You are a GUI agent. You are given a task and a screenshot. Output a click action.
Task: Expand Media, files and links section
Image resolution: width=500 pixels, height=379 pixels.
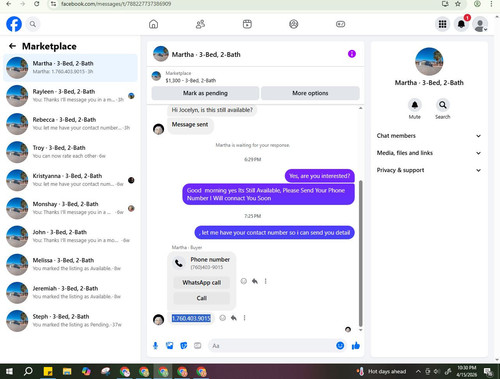429,153
